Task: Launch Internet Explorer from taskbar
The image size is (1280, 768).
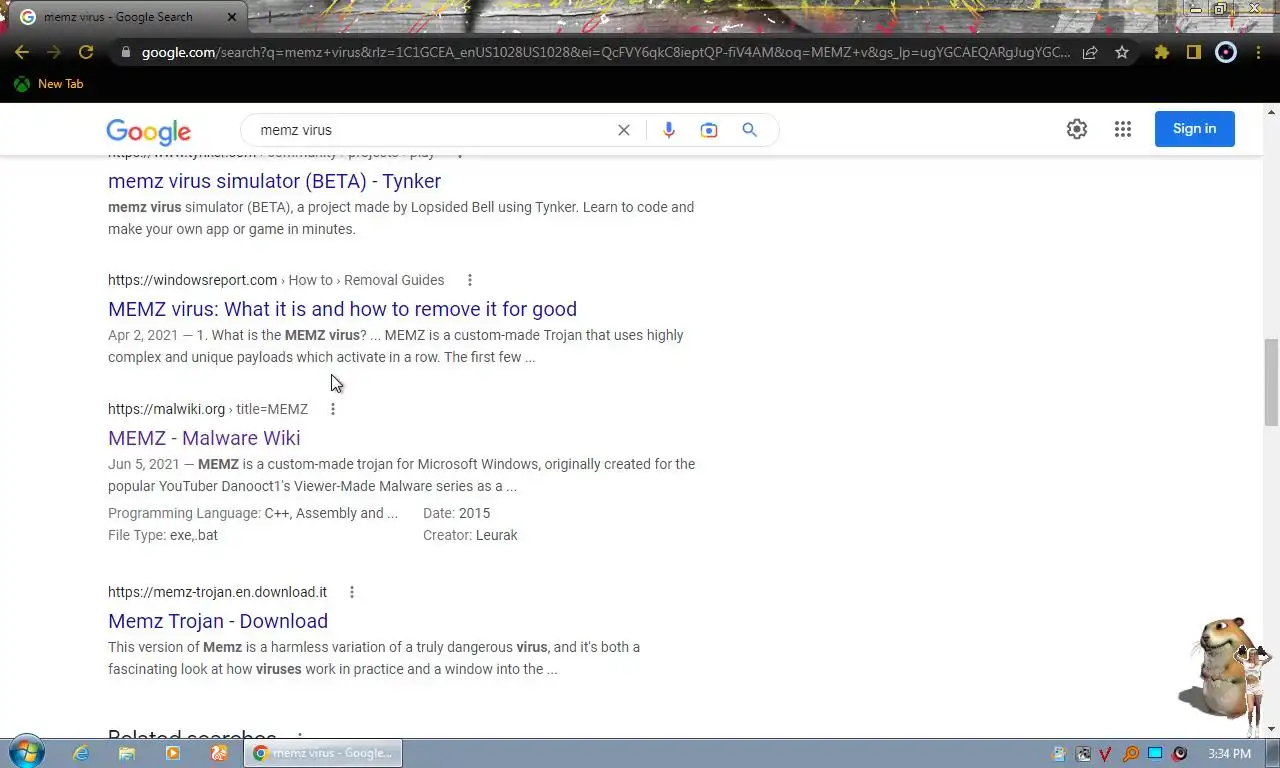Action: click(x=81, y=753)
